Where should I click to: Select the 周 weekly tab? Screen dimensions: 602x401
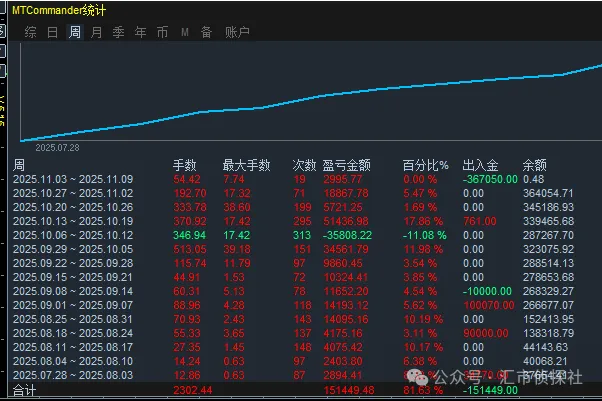pyautogui.click(x=75, y=32)
